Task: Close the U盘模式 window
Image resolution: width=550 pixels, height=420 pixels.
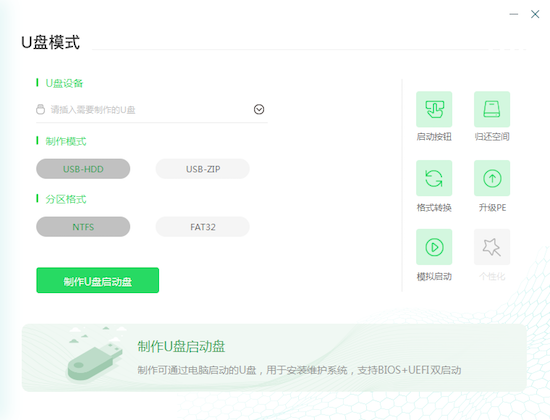Action: coord(535,14)
